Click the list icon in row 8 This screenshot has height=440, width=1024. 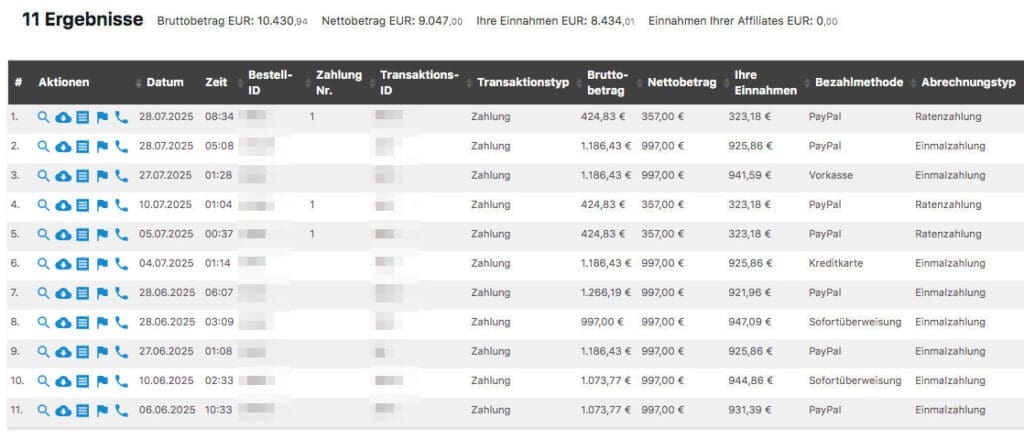pos(82,322)
